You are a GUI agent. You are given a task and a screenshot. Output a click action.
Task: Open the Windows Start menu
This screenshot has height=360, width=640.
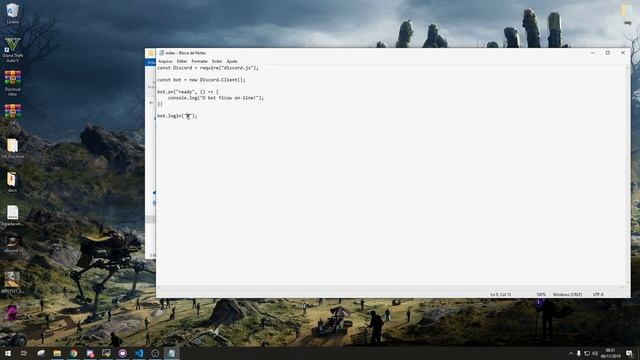pyautogui.click(x=8, y=353)
